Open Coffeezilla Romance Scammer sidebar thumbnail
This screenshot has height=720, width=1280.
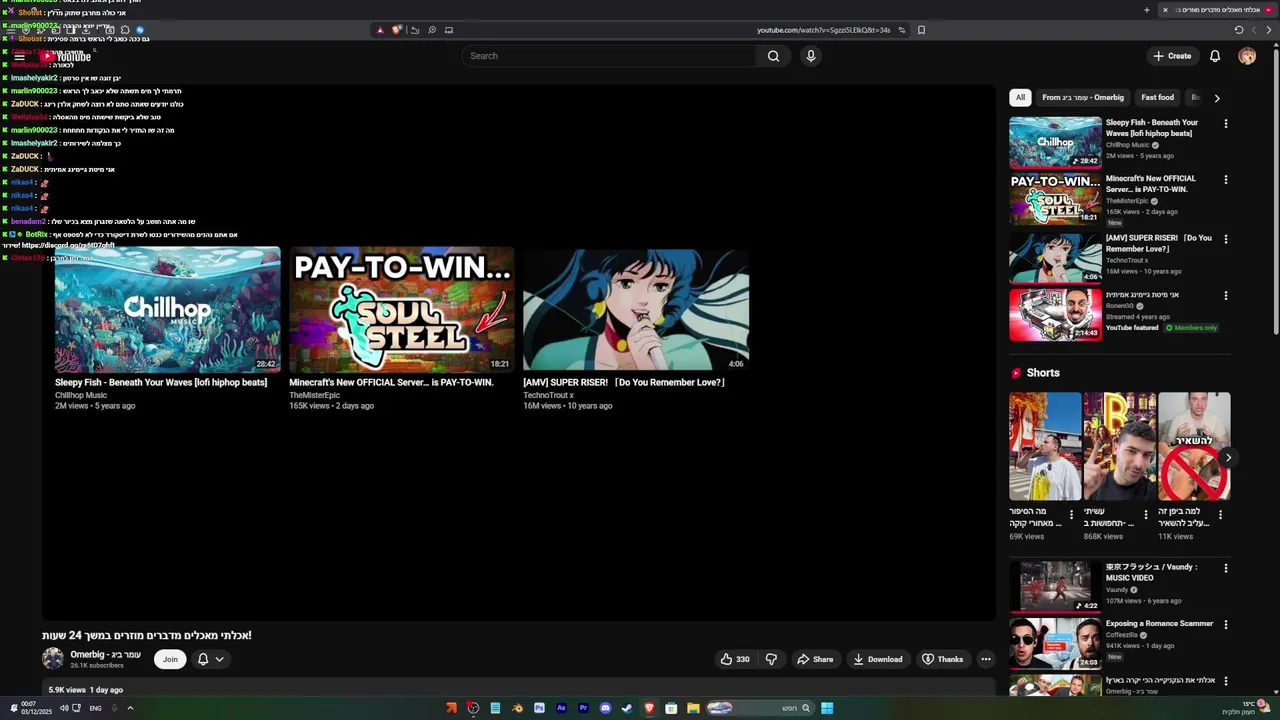click(1055, 643)
